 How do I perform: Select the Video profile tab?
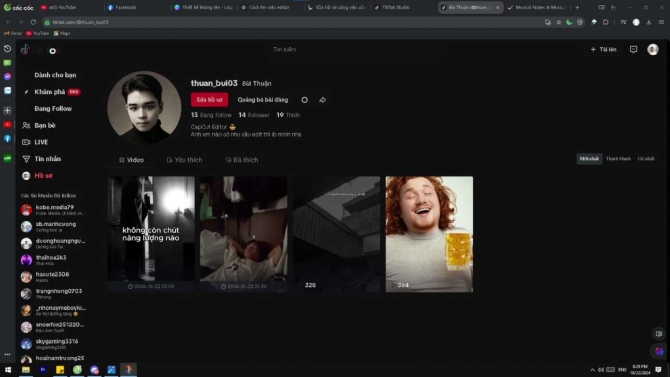tap(132, 160)
